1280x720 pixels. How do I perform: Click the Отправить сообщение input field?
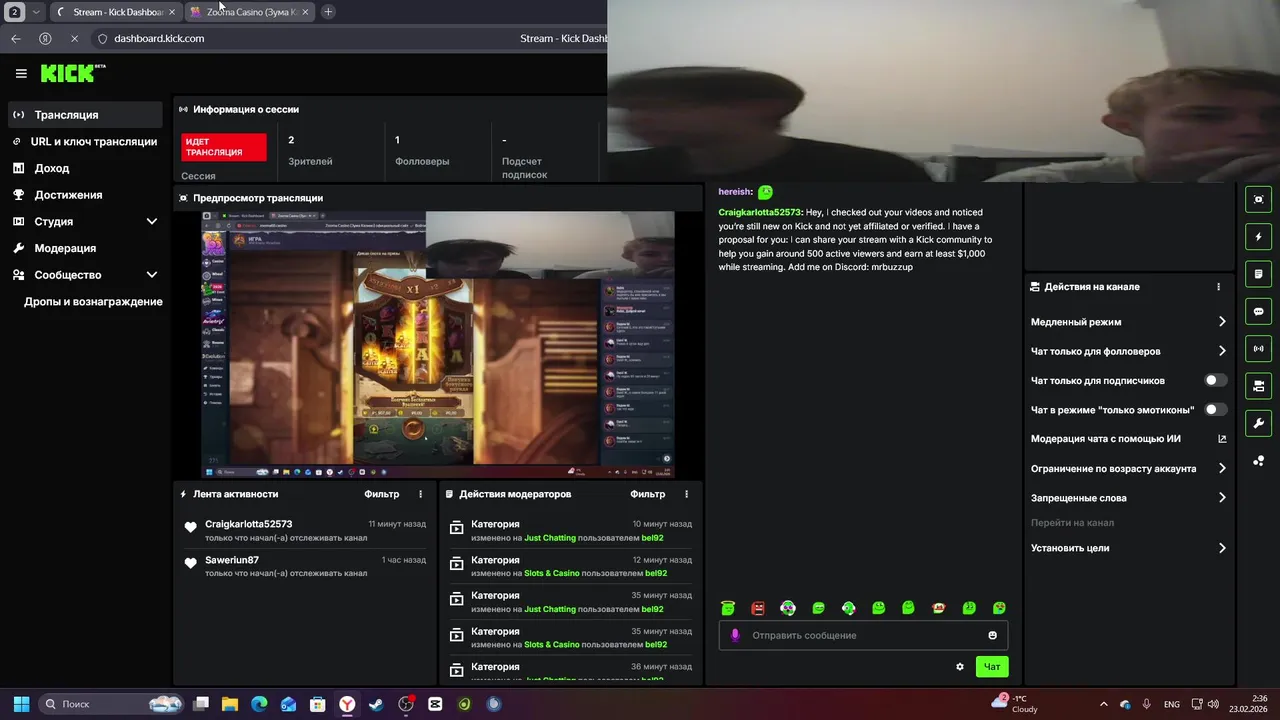click(x=864, y=635)
